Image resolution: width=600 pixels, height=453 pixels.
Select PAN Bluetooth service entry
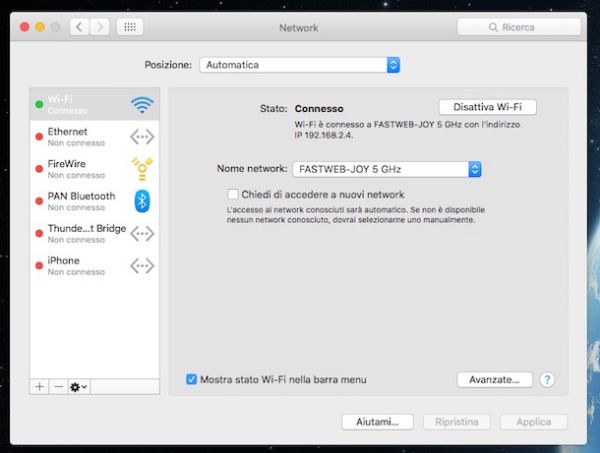click(x=80, y=201)
